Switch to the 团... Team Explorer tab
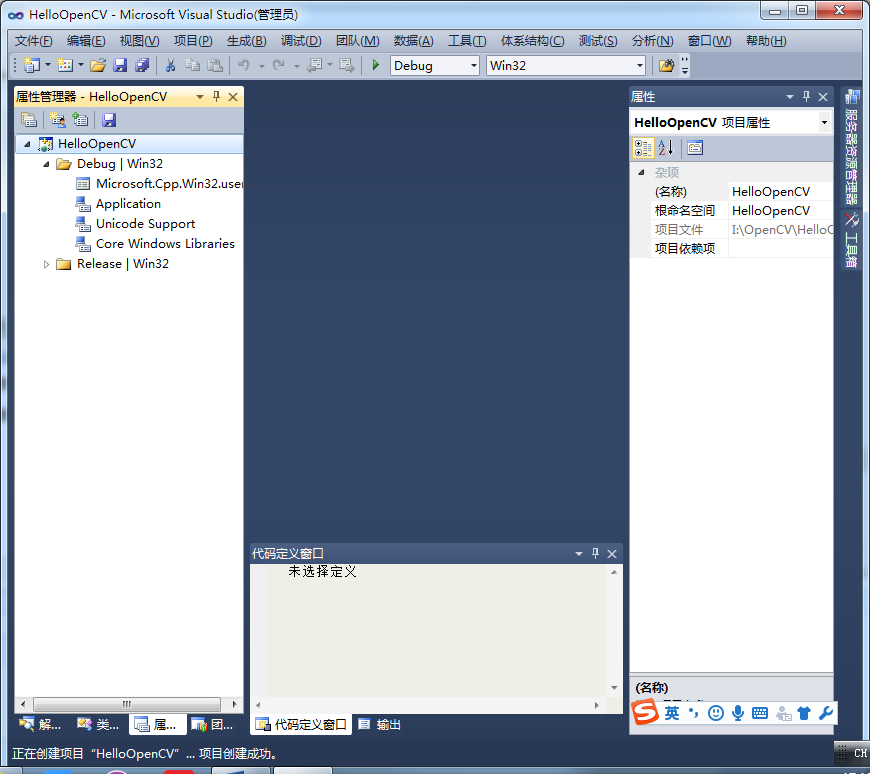The height and width of the screenshot is (774, 870). coord(213,724)
